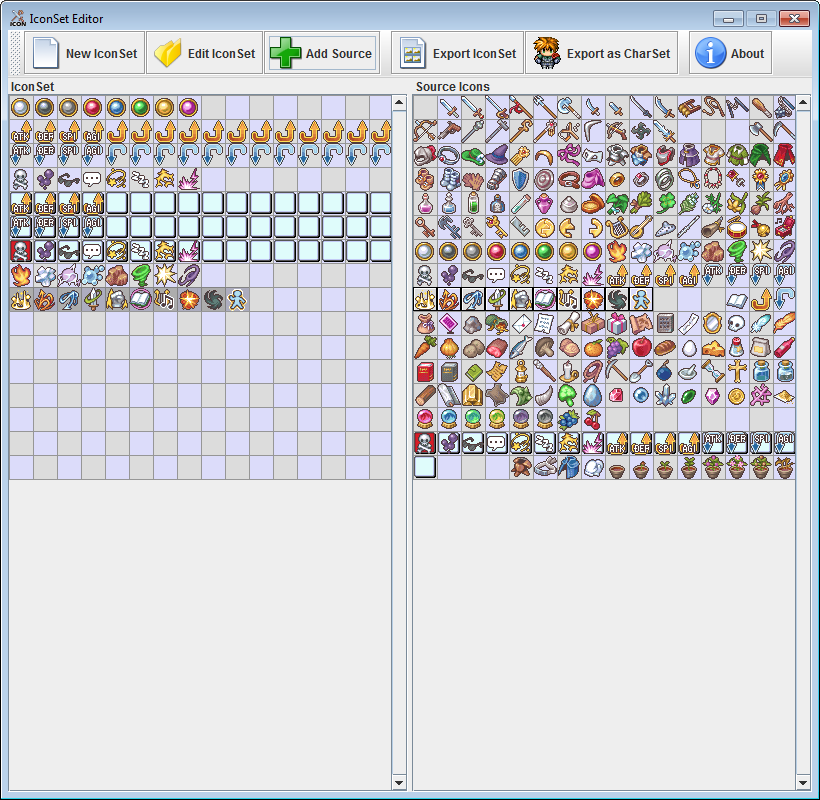The image size is (820, 800).
Task: Choose the hourglass icon in Source Icons
Action: 713,371
